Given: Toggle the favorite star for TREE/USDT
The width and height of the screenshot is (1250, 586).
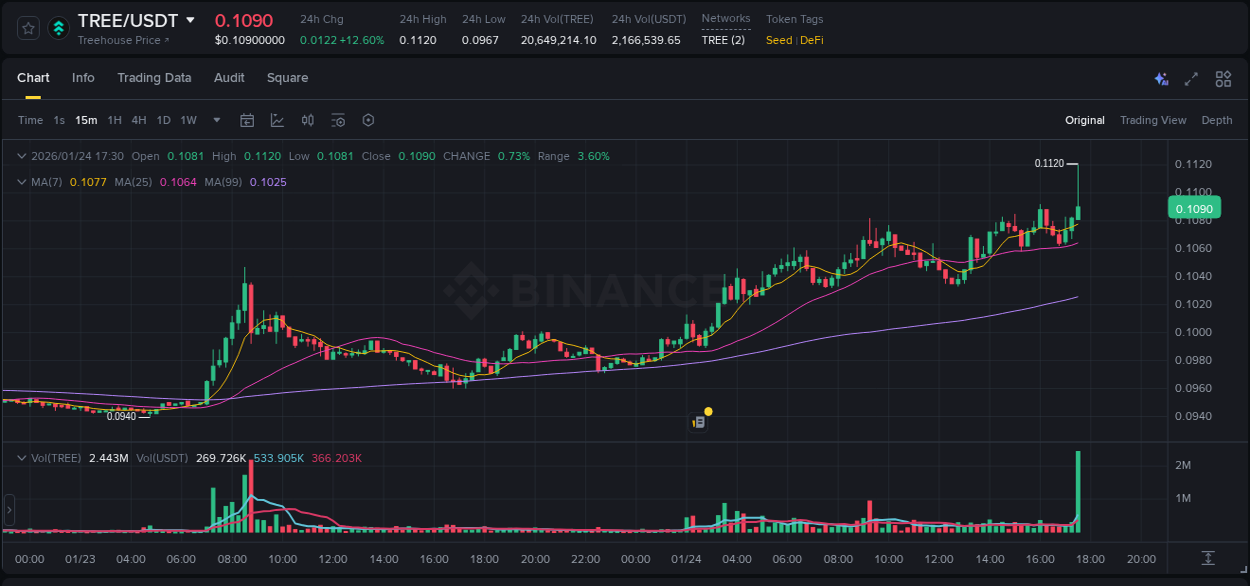Looking at the screenshot, I should point(27,27).
